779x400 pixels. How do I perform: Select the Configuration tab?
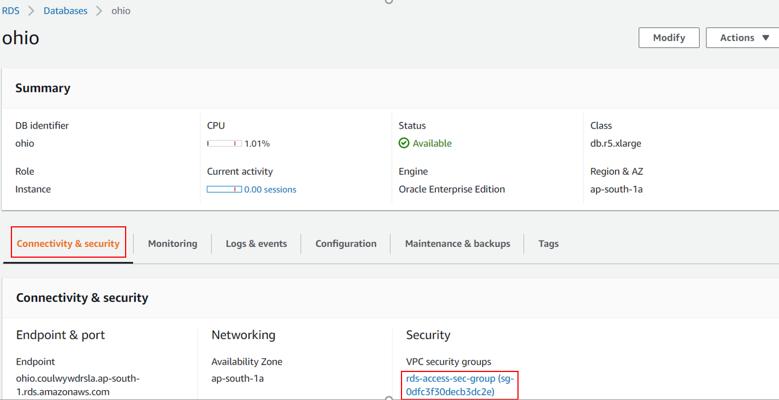(x=346, y=243)
